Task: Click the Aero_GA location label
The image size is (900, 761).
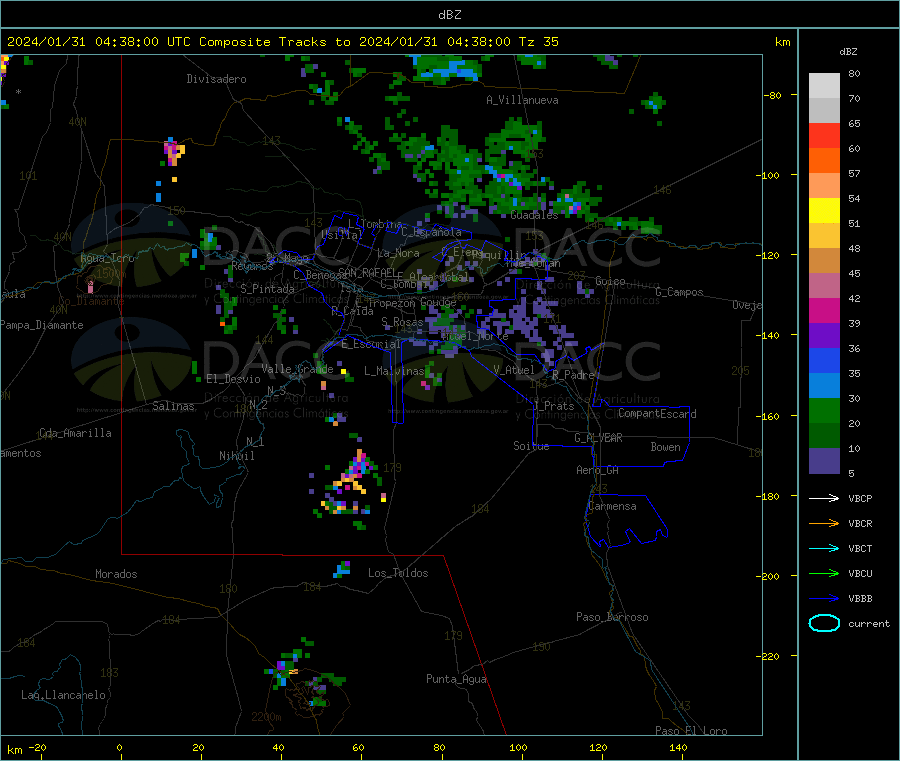Action: click(597, 471)
